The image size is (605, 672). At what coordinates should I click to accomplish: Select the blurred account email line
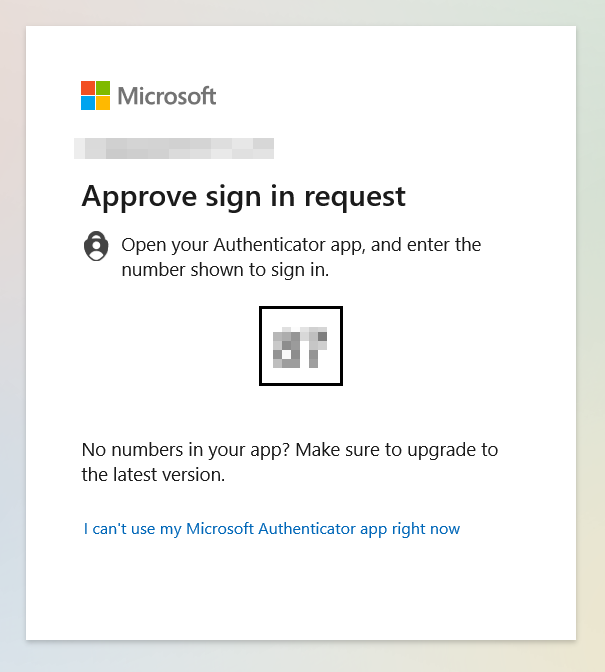(174, 148)
